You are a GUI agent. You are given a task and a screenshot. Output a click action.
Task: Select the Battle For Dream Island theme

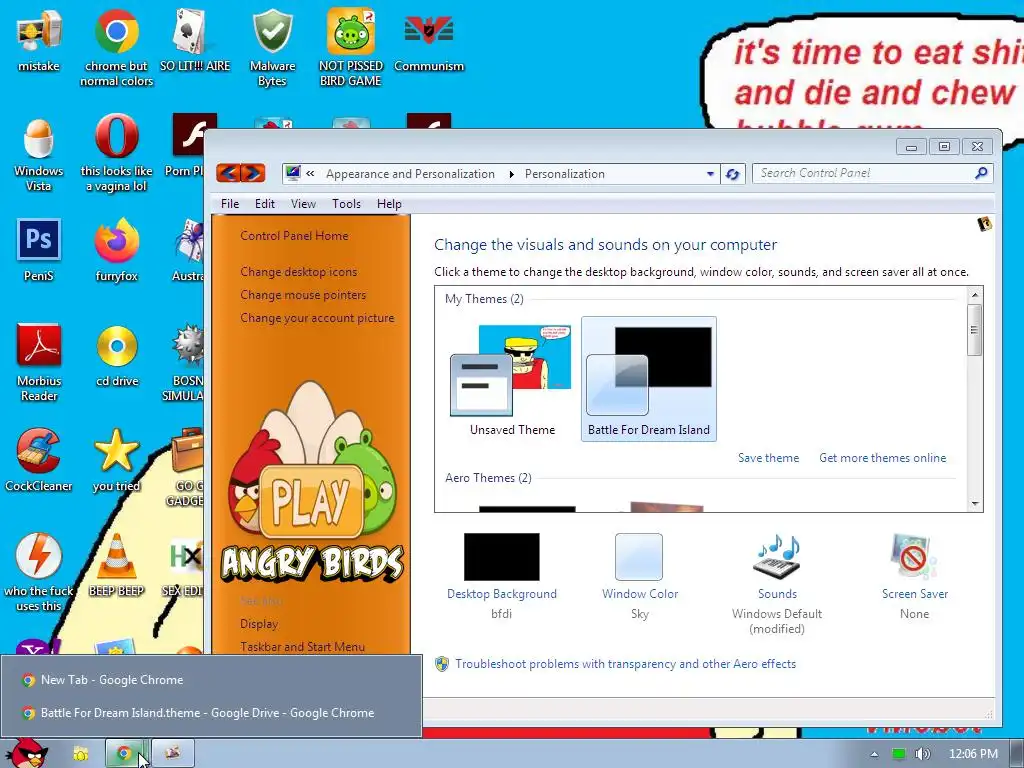tap(648, 379)
